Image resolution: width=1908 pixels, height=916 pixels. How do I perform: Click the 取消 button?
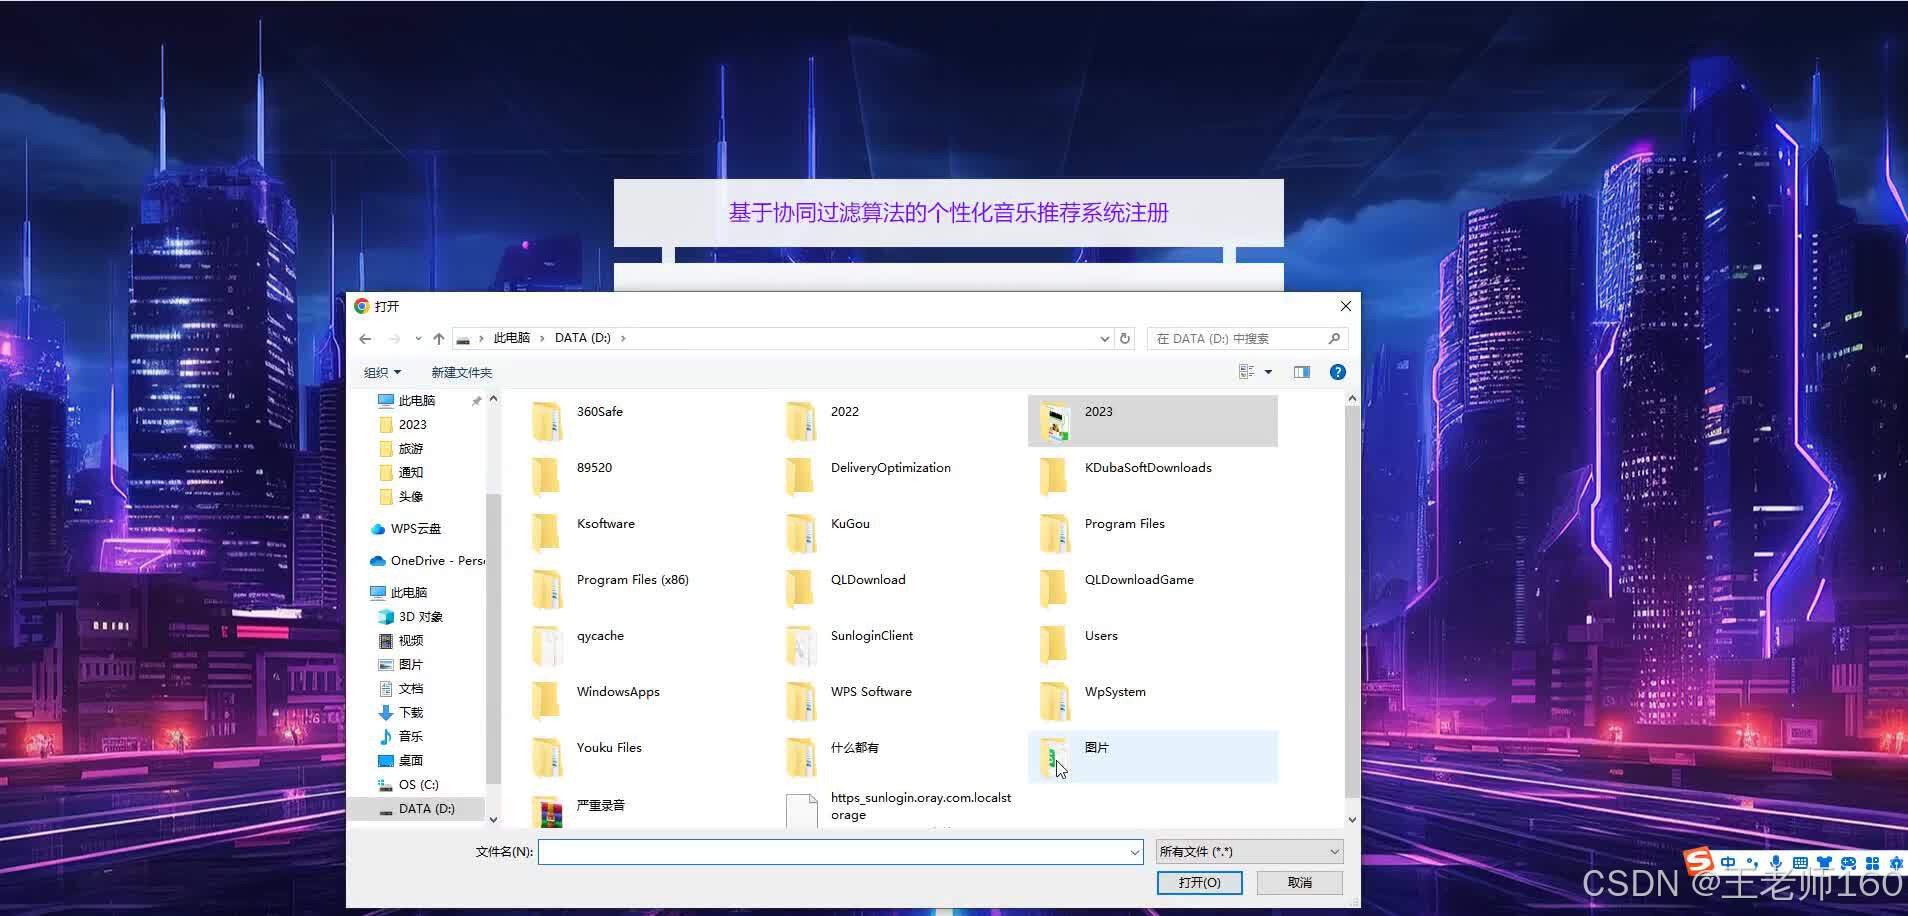(1299, 882)
